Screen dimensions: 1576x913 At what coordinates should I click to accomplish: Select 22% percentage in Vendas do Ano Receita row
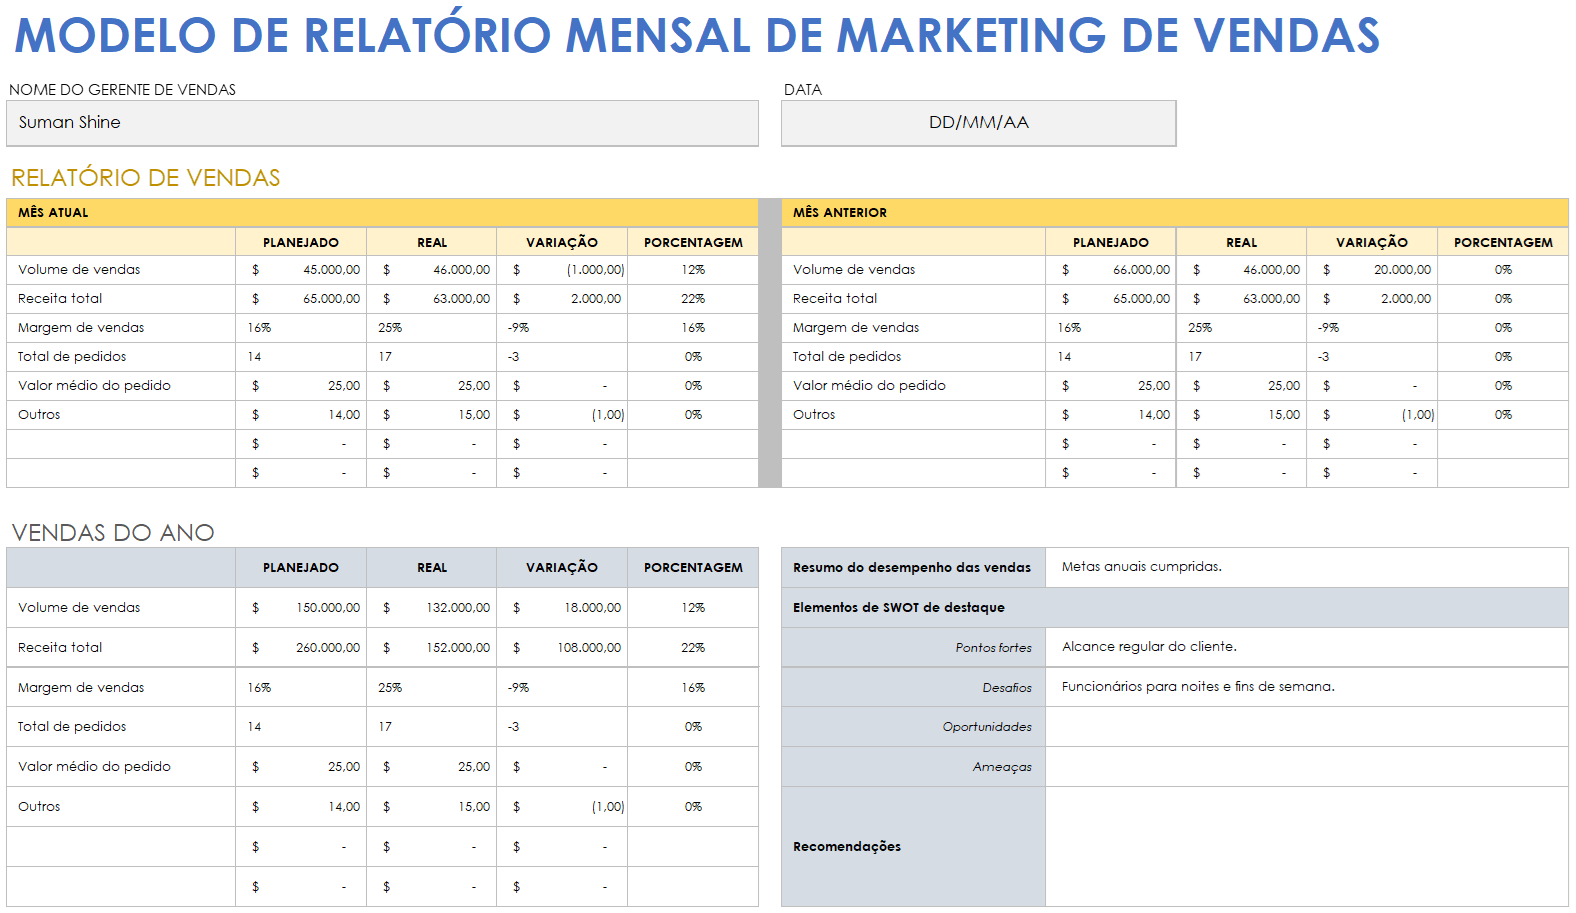click(x=693, y=648)
